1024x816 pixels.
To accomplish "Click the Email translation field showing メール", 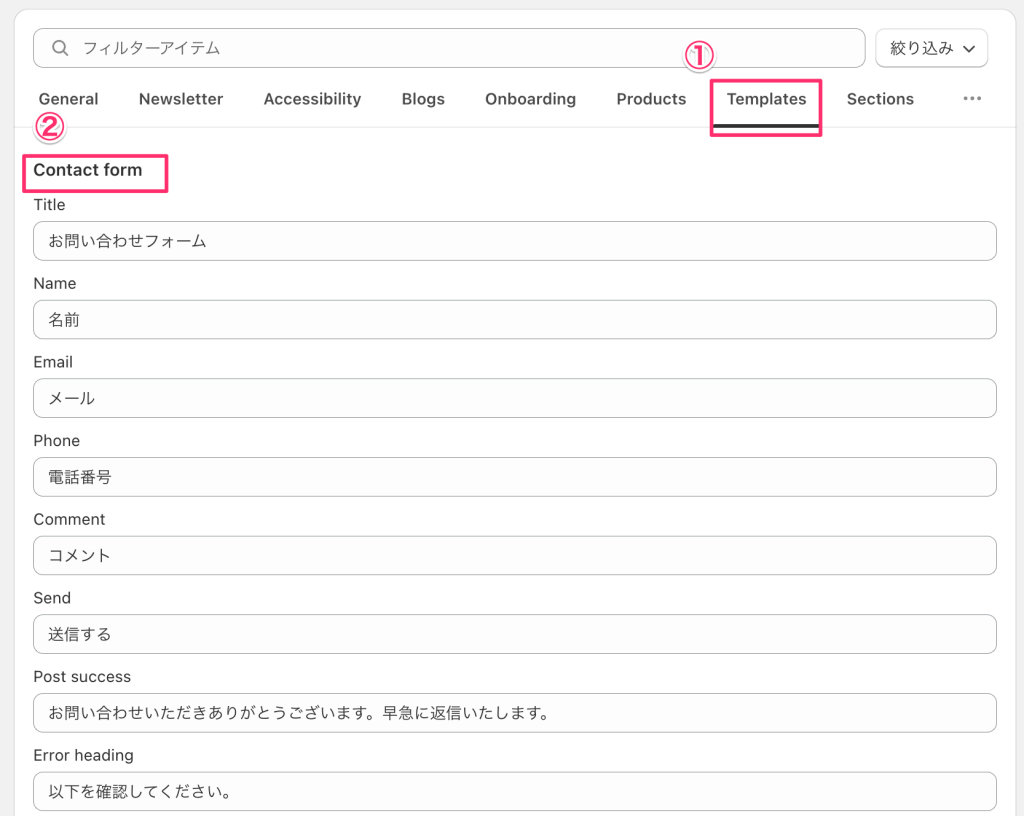I will coord(514,398).
